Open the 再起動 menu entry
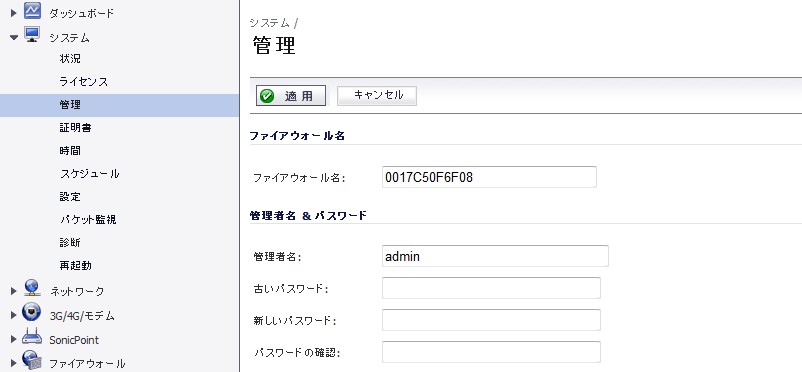802x372 pixels. point(75,266)
